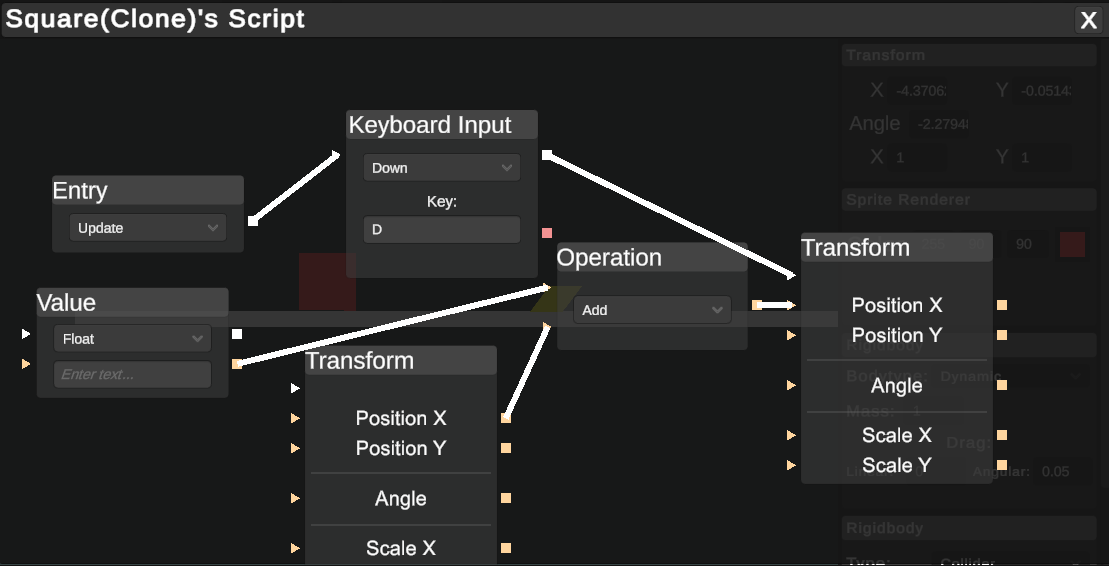This screenshot has height=566, width=1109.
Task: Click the Value node's white flow input arrow
Action: click(x=26, y=334)
